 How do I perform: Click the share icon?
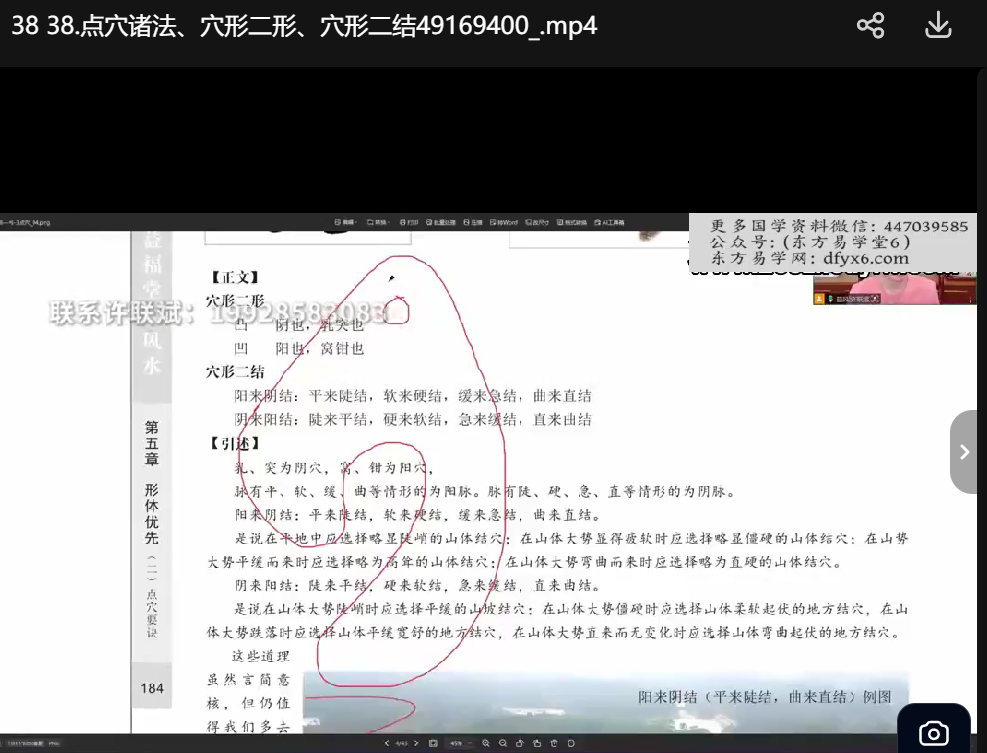click(x=870, y=26)
